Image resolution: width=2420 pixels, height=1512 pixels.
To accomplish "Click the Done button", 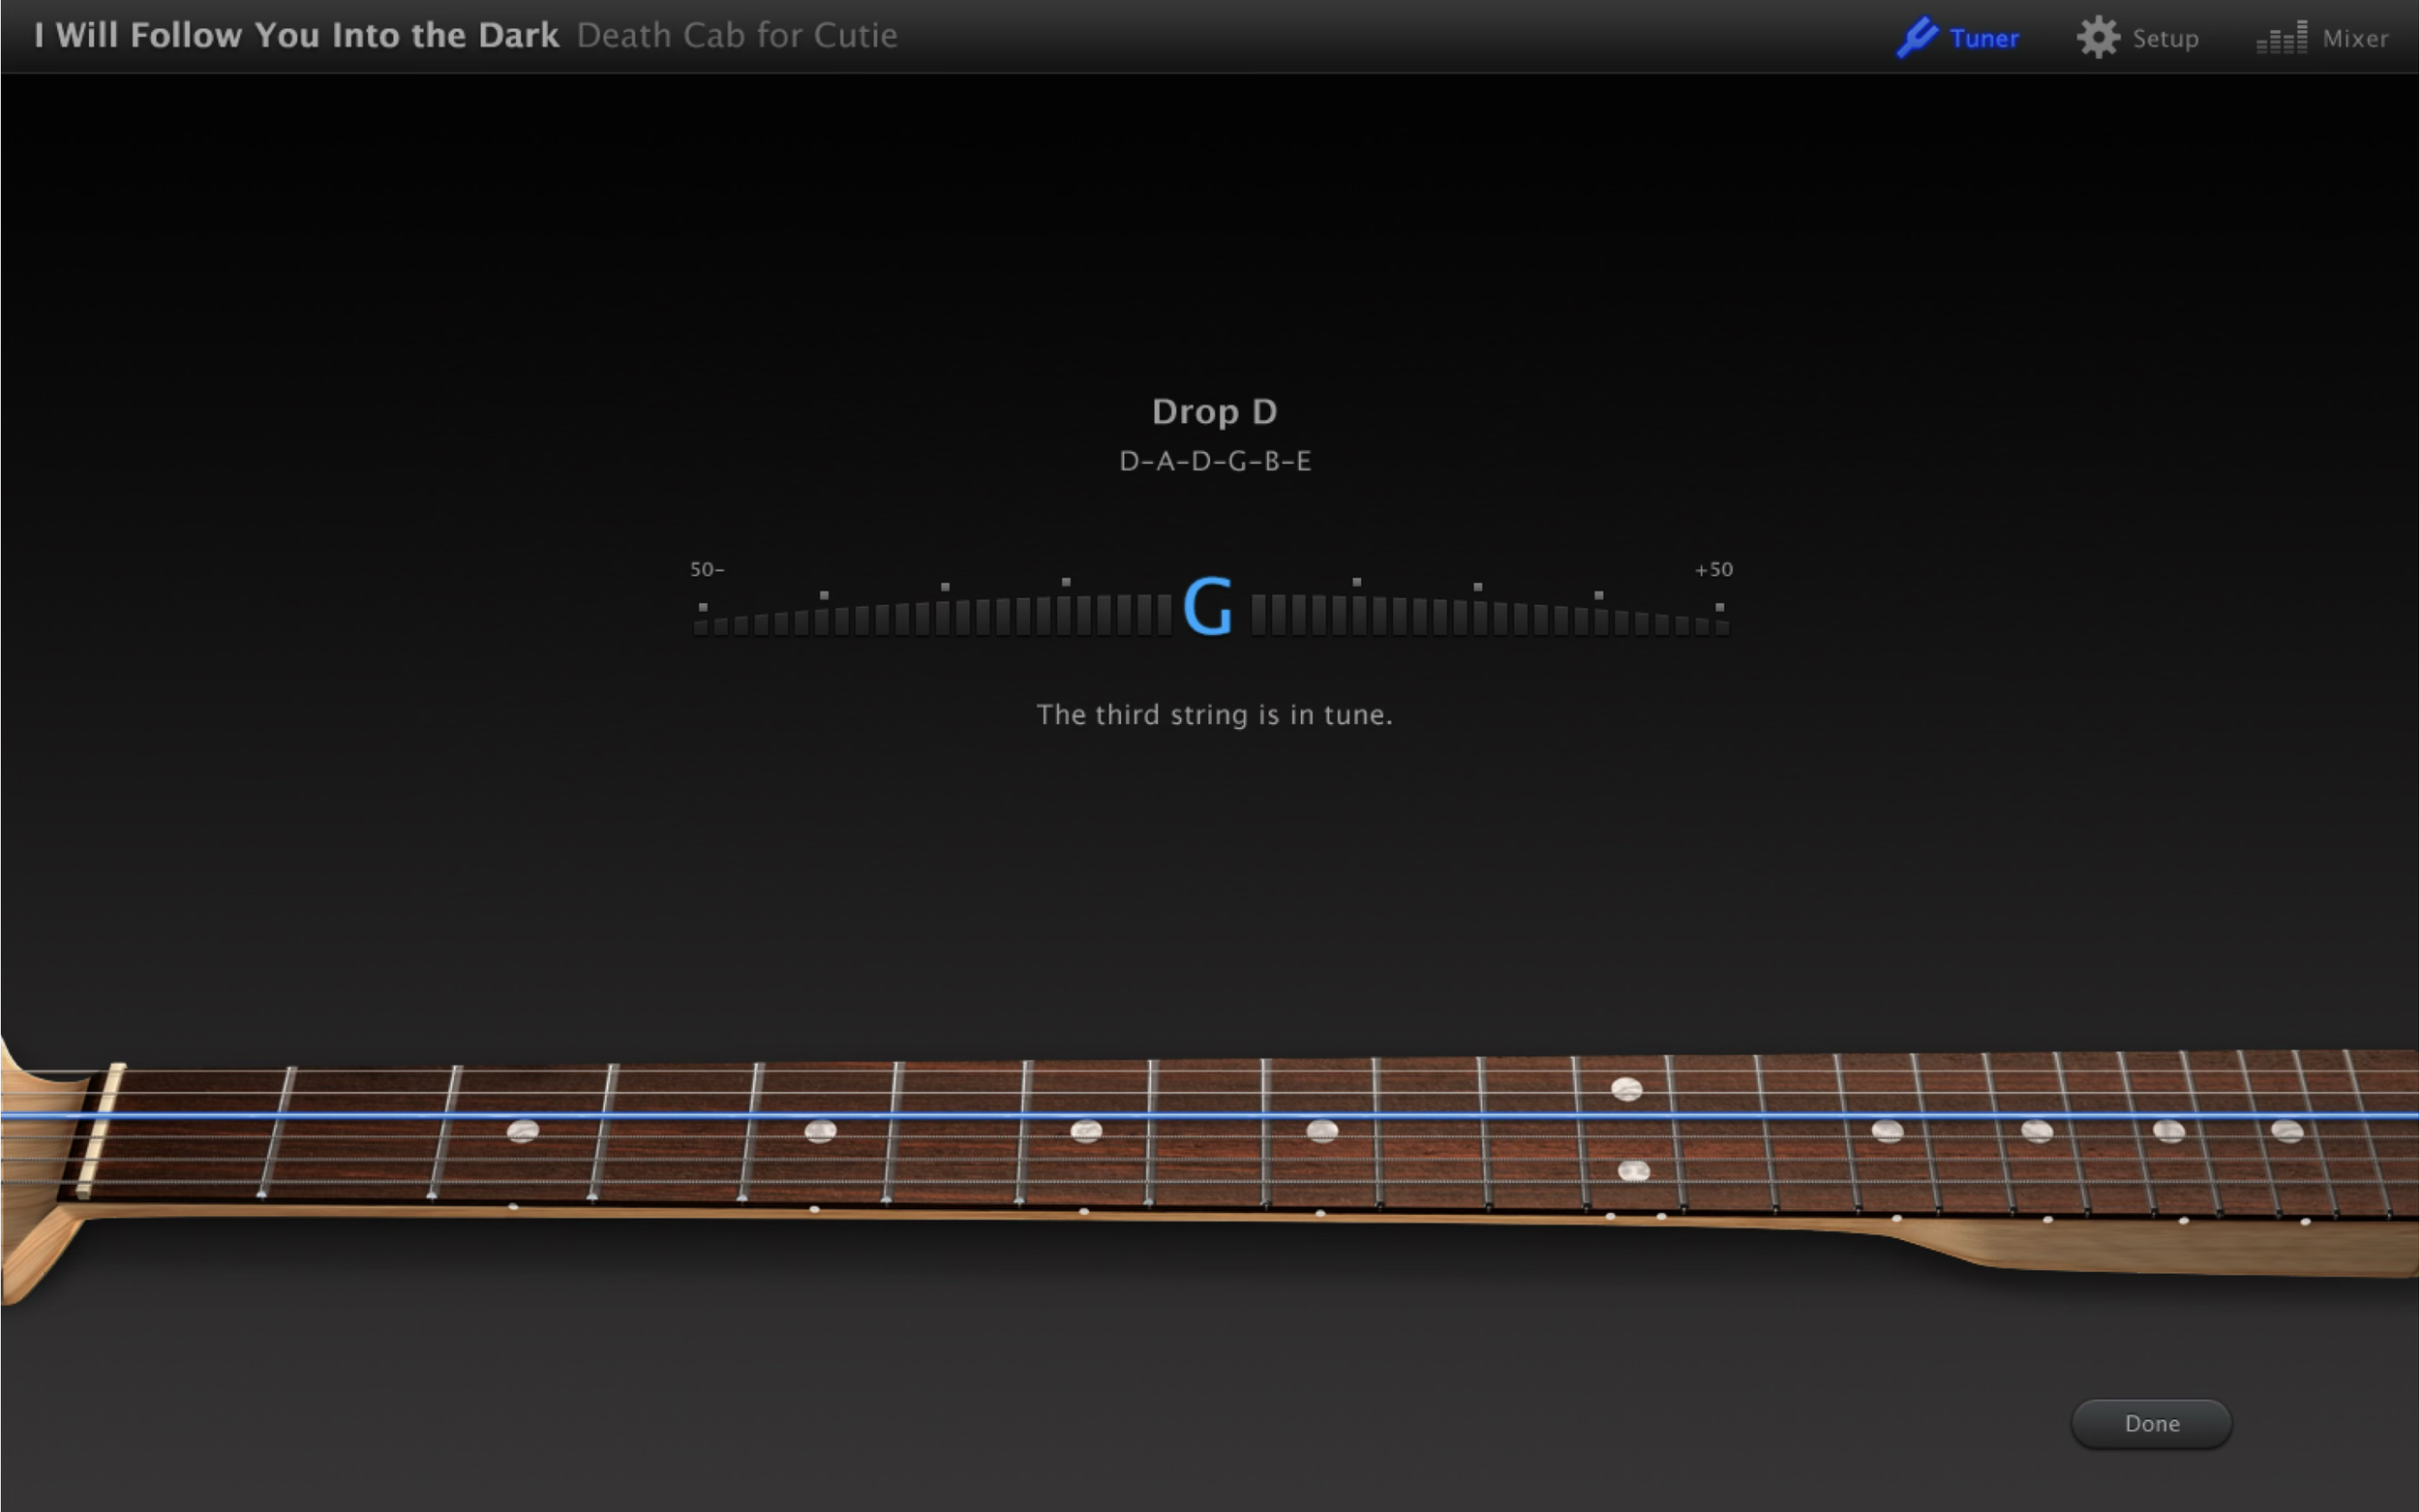I will pos(2151,1423).
